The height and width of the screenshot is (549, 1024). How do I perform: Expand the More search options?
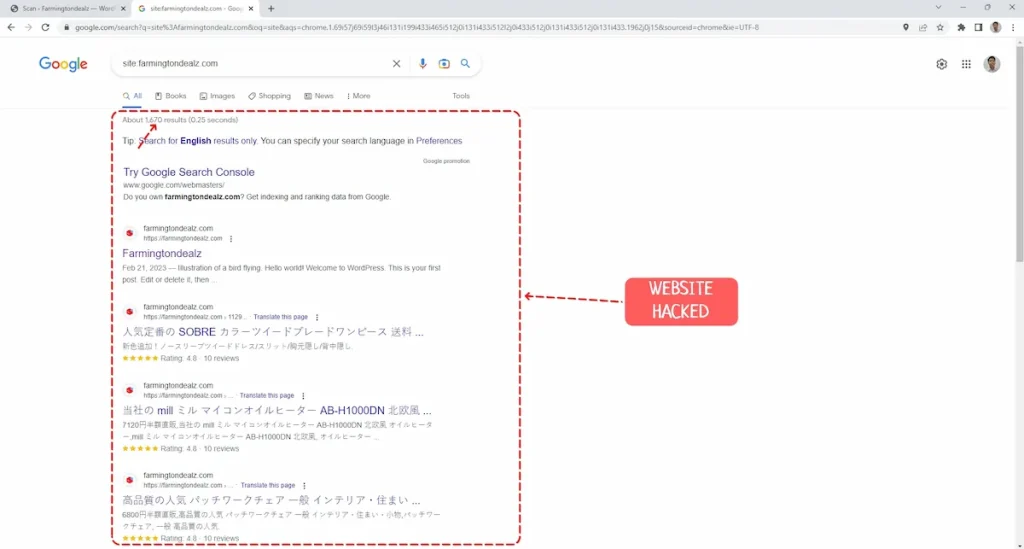pos(359,96)
